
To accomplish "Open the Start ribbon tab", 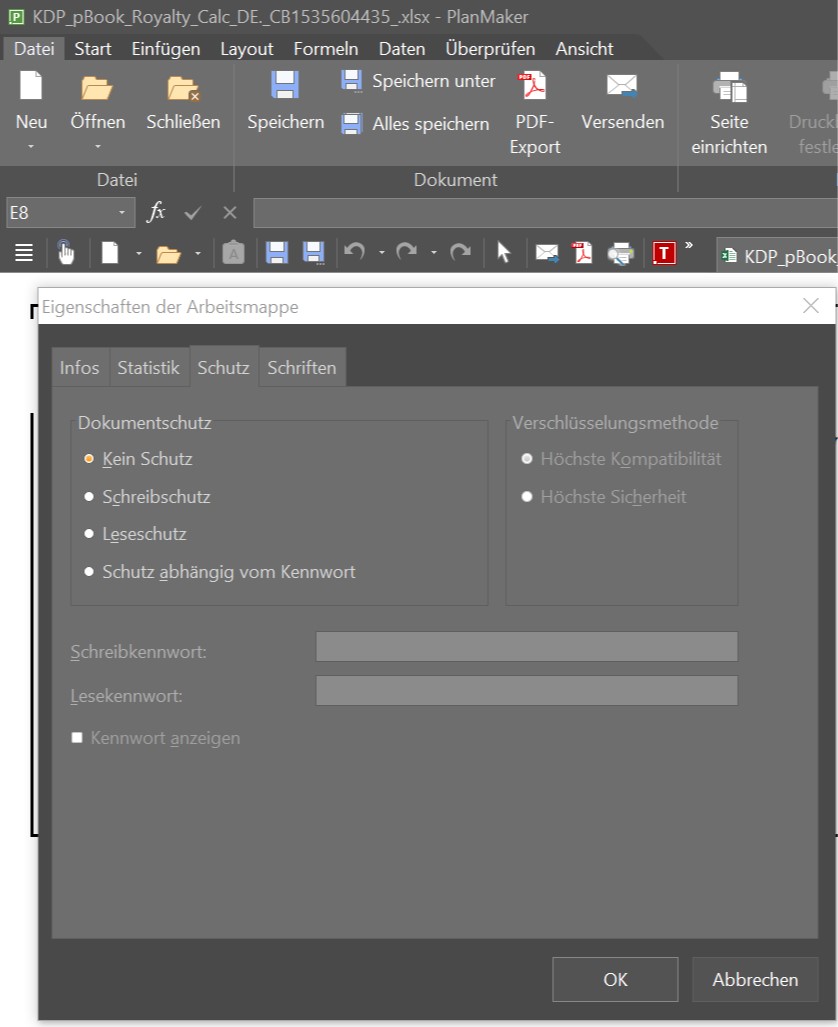I will pyautogui.click(x=92, y=48).
